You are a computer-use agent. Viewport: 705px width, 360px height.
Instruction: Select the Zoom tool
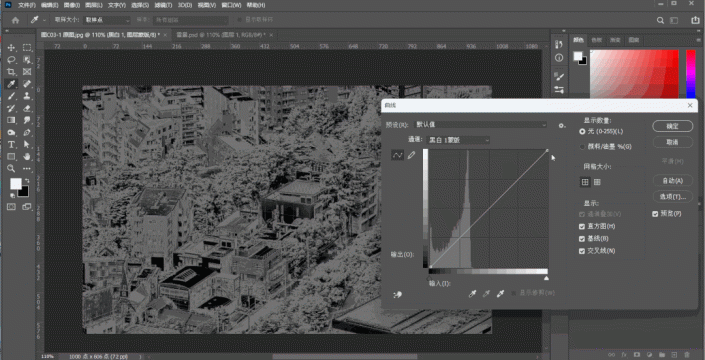pos(11,169)
